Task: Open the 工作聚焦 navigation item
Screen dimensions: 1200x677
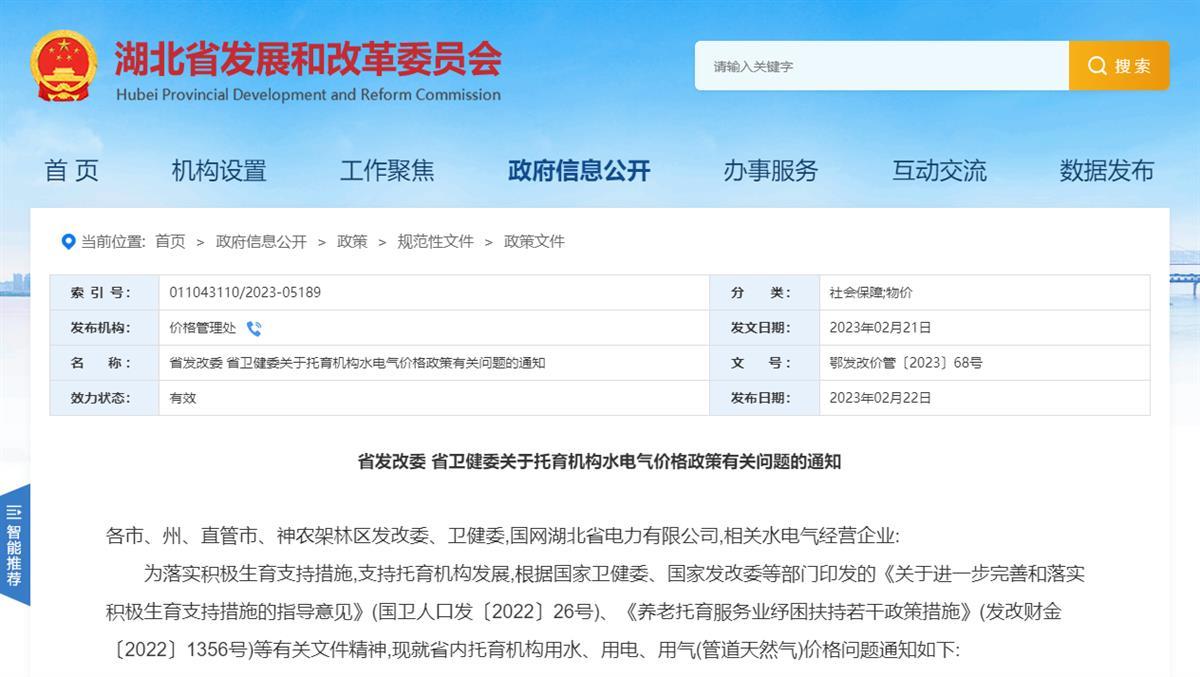Action: (387, 171)
